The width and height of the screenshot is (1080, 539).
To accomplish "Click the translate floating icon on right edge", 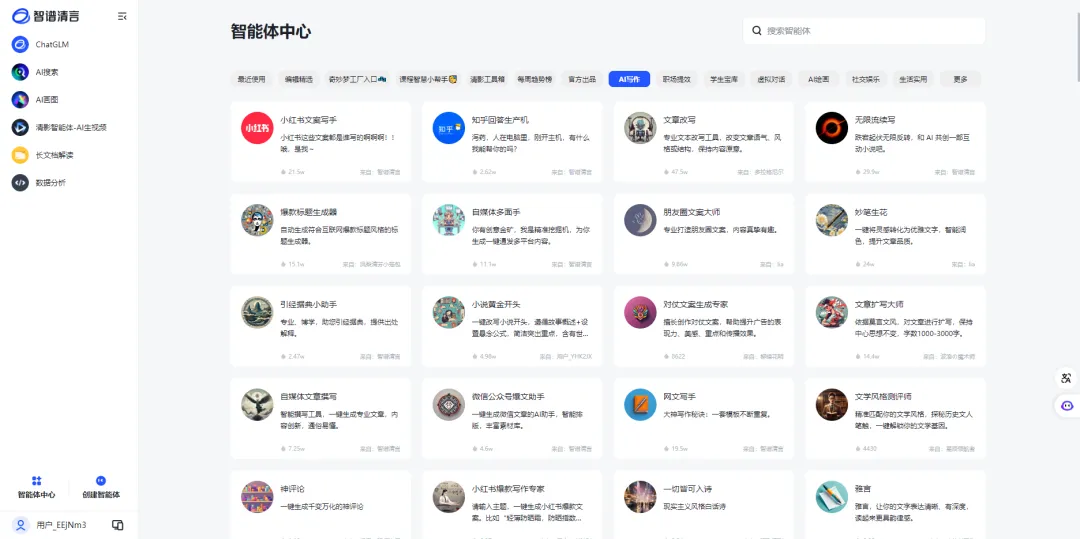I will tap(1067, 378).
